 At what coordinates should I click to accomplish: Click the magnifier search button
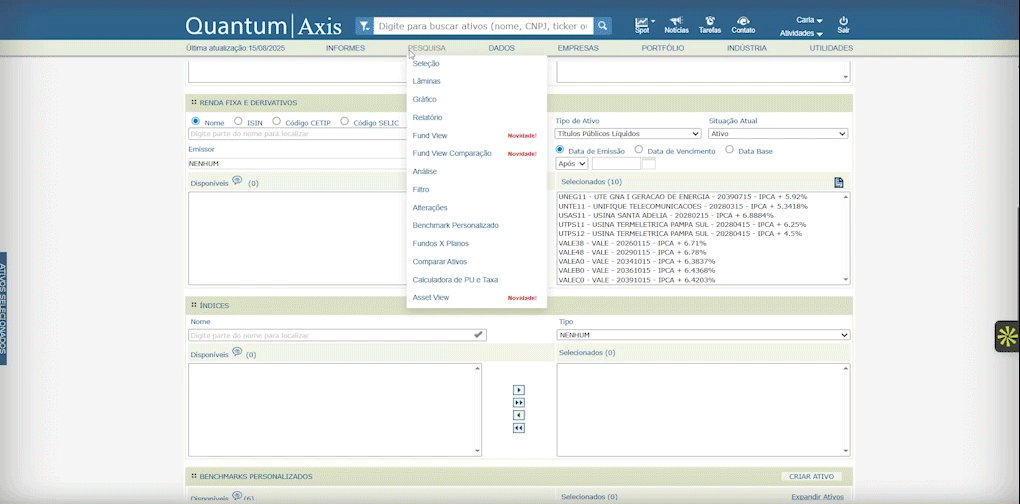pos(602,26)
